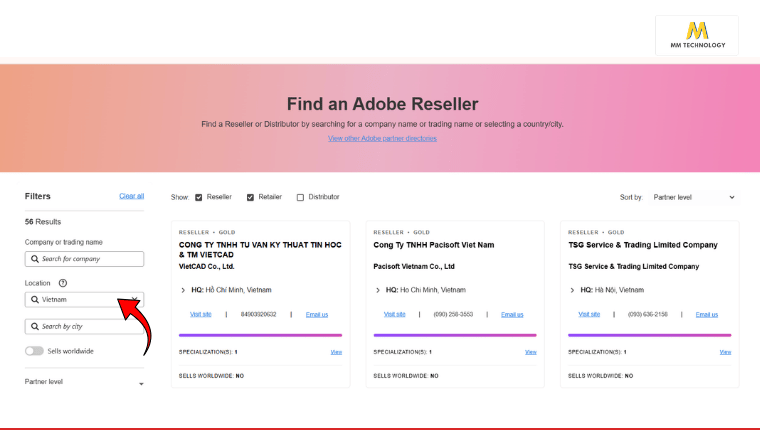This screenshot has width=760, height=430.
Task: Select CONG TY TNHH TU VAN KY THUAT title
Action: 260,250
